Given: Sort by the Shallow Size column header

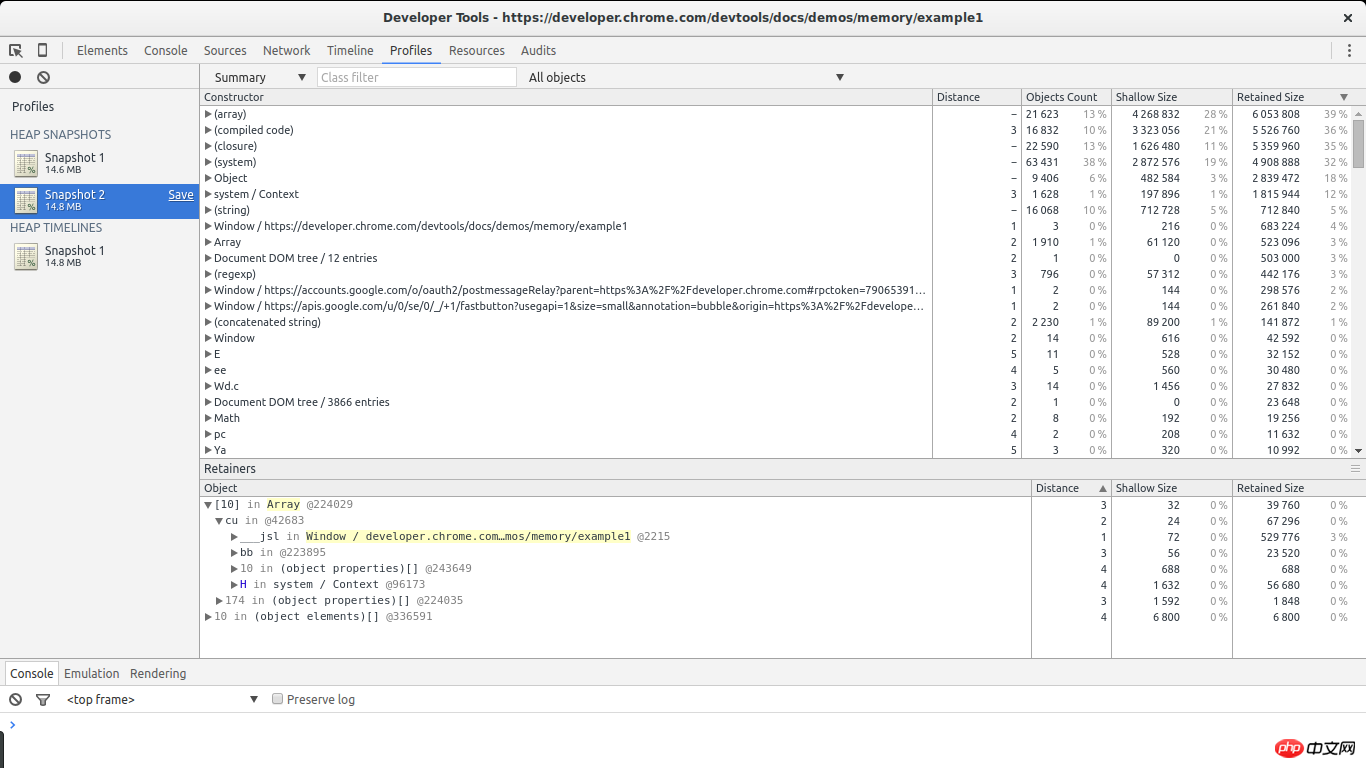Looking at the screenshot, I should (1172, 97).
